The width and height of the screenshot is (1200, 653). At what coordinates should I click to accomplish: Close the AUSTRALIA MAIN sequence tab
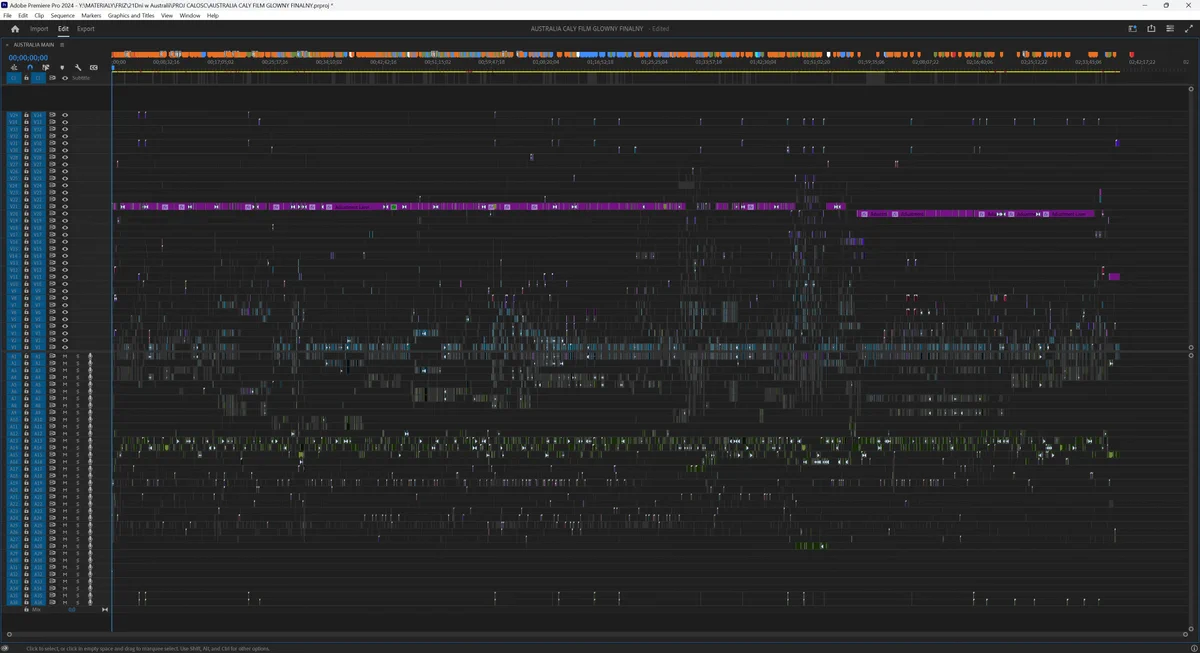click(7, 45)
